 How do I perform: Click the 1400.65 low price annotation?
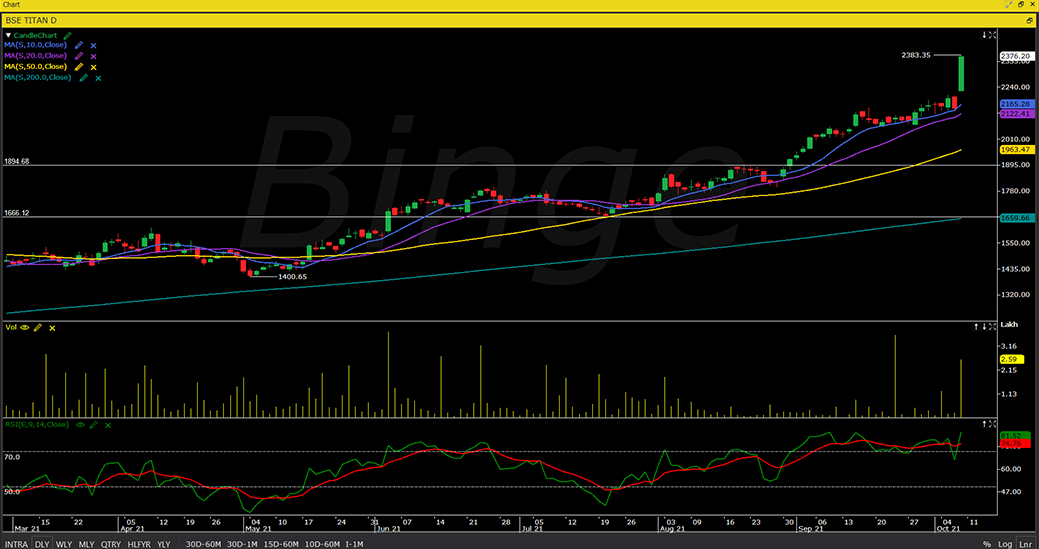coord(292,276)
